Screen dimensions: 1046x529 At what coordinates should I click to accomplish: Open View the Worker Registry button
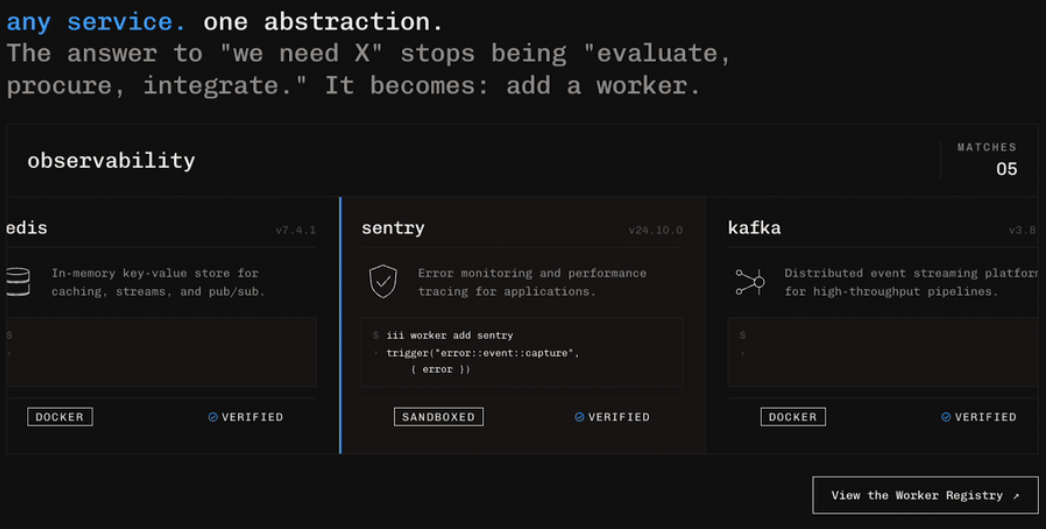[x=925, y=495]
